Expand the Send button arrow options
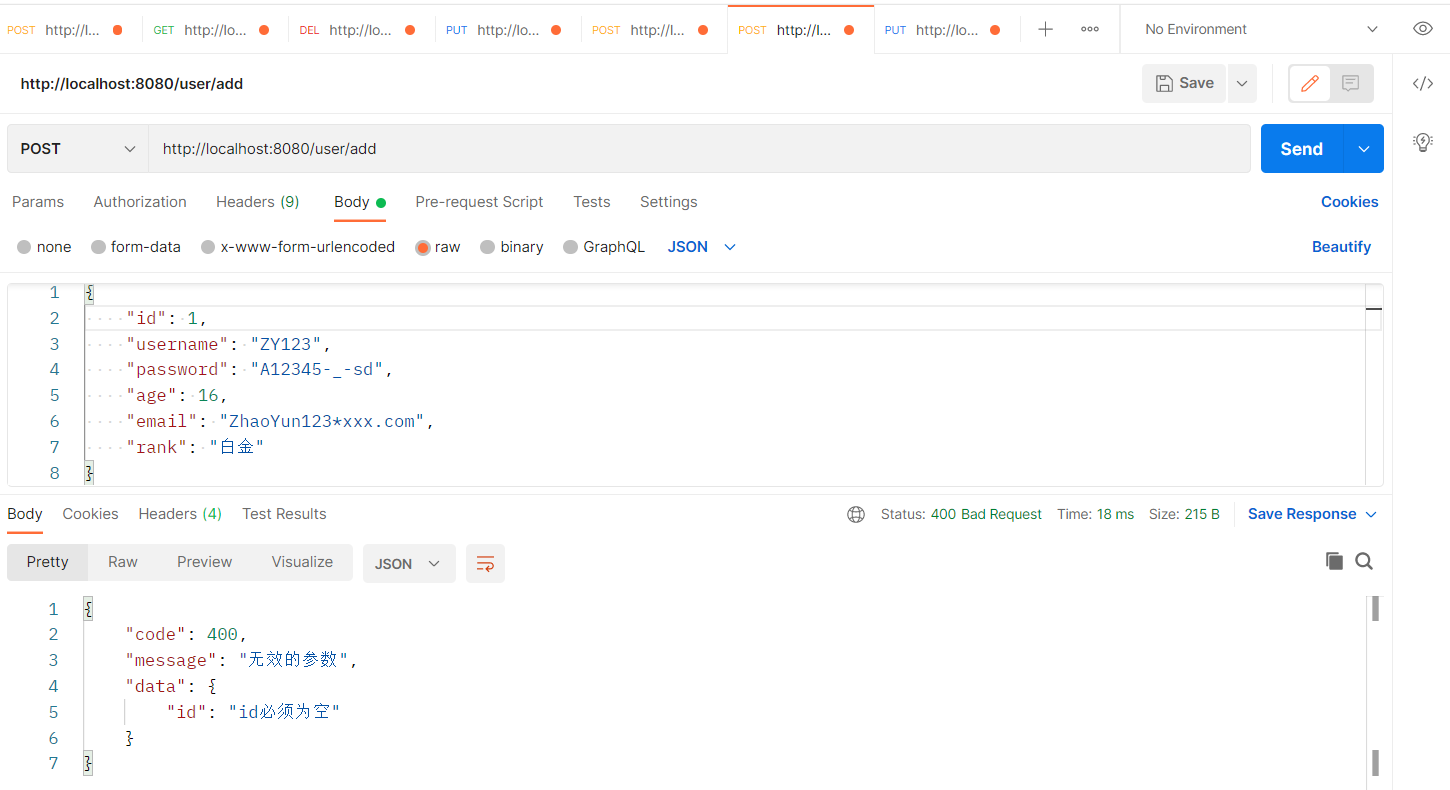This screenshot has width=1450, height=790. (x=1364, y=149)
